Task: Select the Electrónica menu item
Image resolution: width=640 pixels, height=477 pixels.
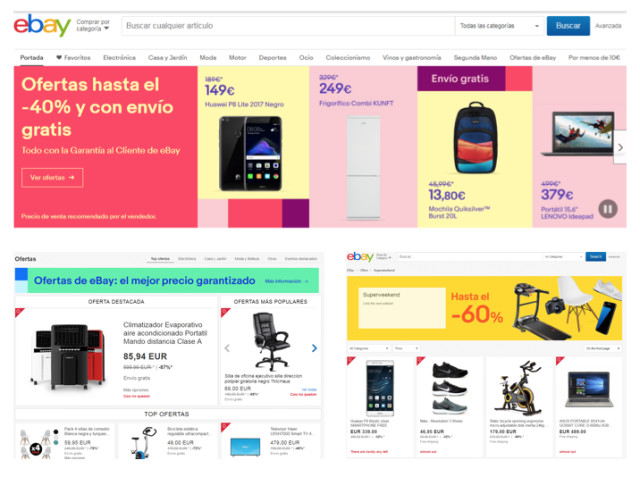Action: click(x=119, y=58)
